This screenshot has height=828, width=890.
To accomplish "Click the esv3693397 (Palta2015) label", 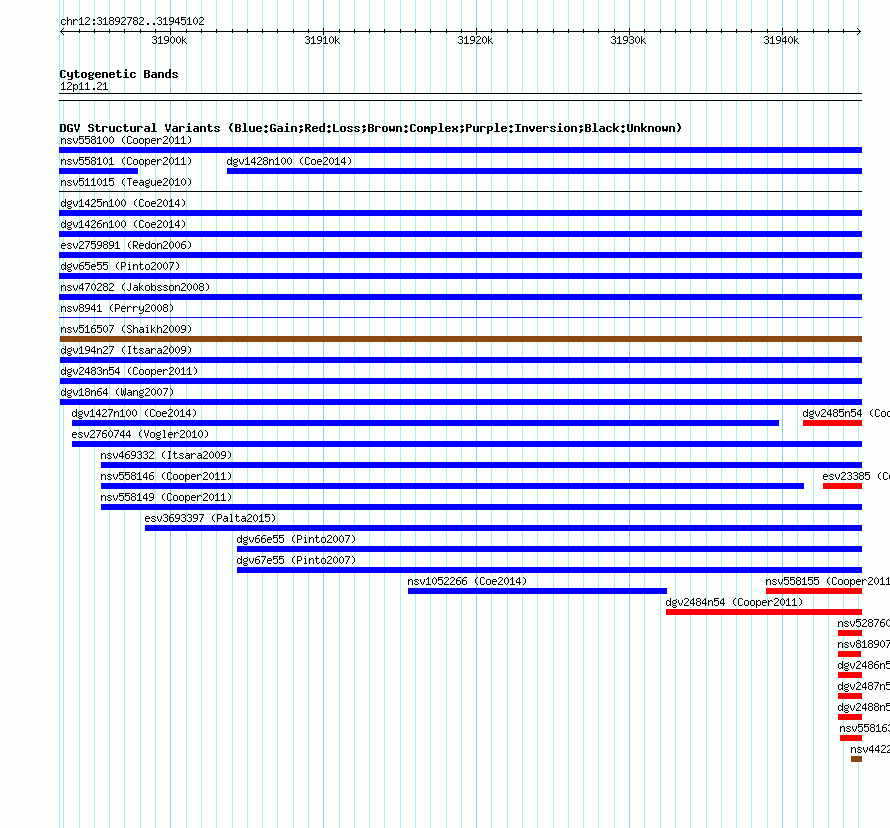I will tap(211, 518).
